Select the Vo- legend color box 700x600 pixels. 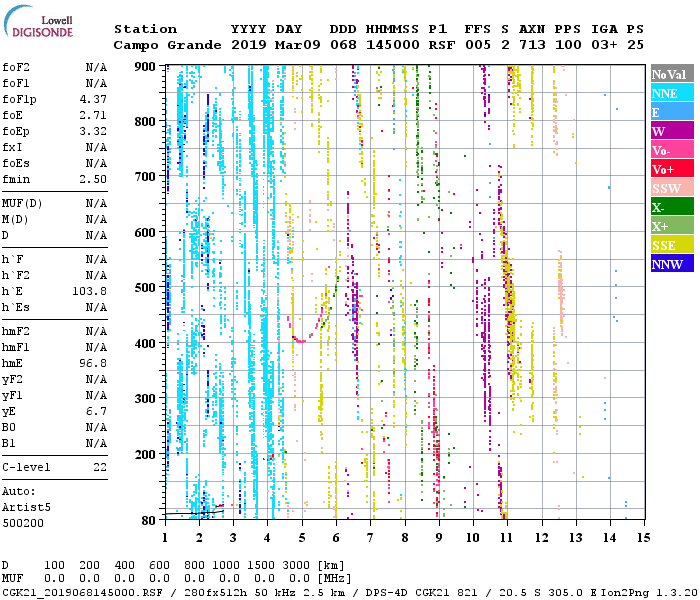(x=672, y=150)
